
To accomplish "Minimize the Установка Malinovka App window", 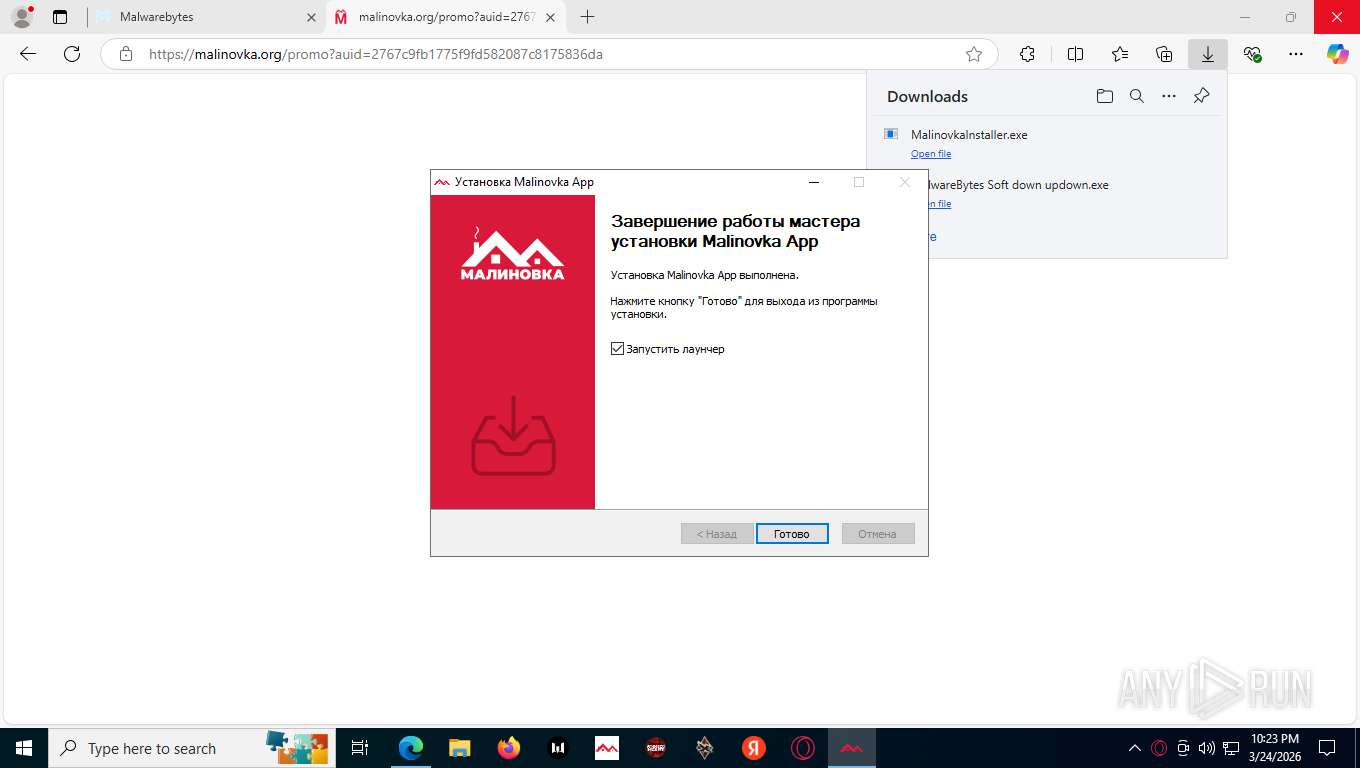I will click(x=814, y=182).
